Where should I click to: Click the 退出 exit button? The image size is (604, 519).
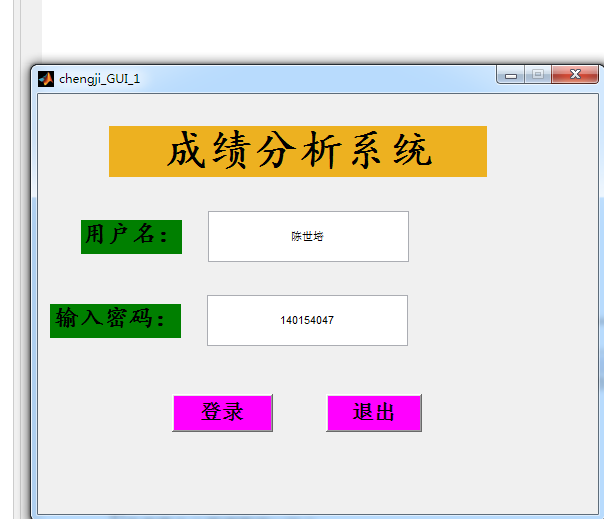coord(374,413)
